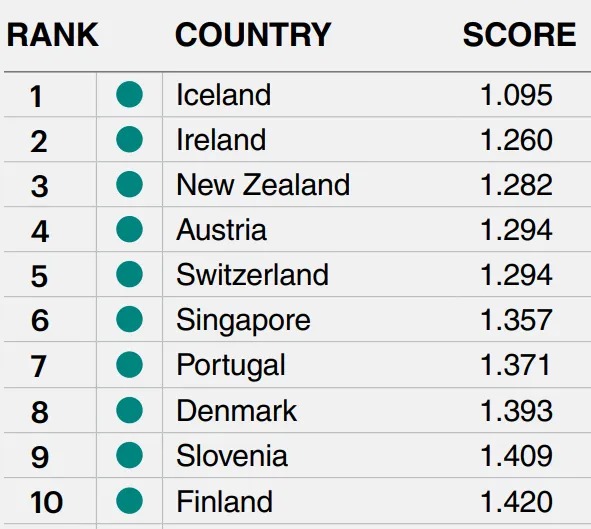Viewport: 591px width, 529px height.
Task: Select rank number 10
Action: pyautogui.click(x=46, y=502)
